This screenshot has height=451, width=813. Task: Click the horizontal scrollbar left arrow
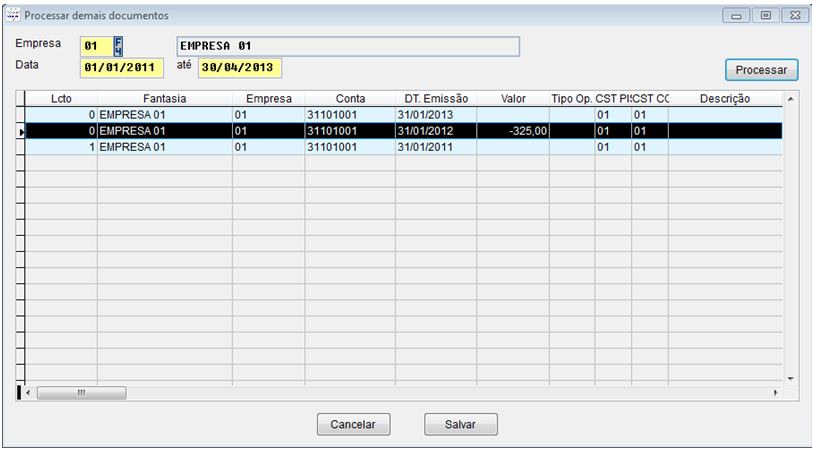pyautogui.click(x=28, y=393)
